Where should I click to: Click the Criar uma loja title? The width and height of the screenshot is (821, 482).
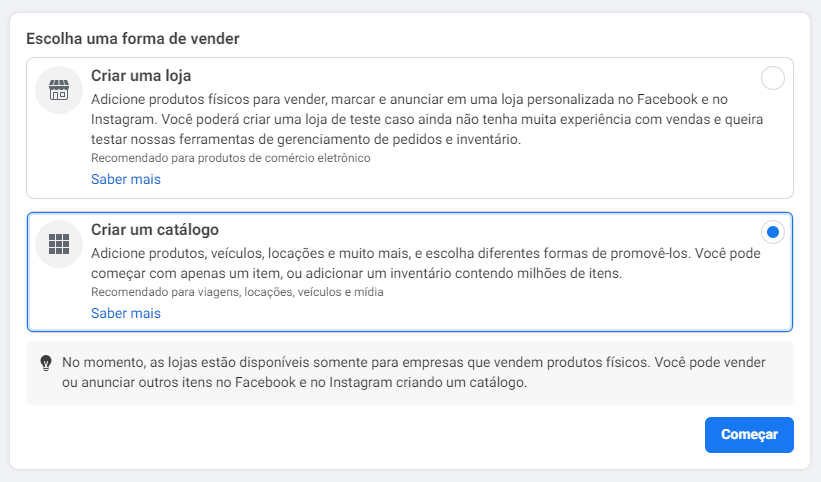(141, 76)
